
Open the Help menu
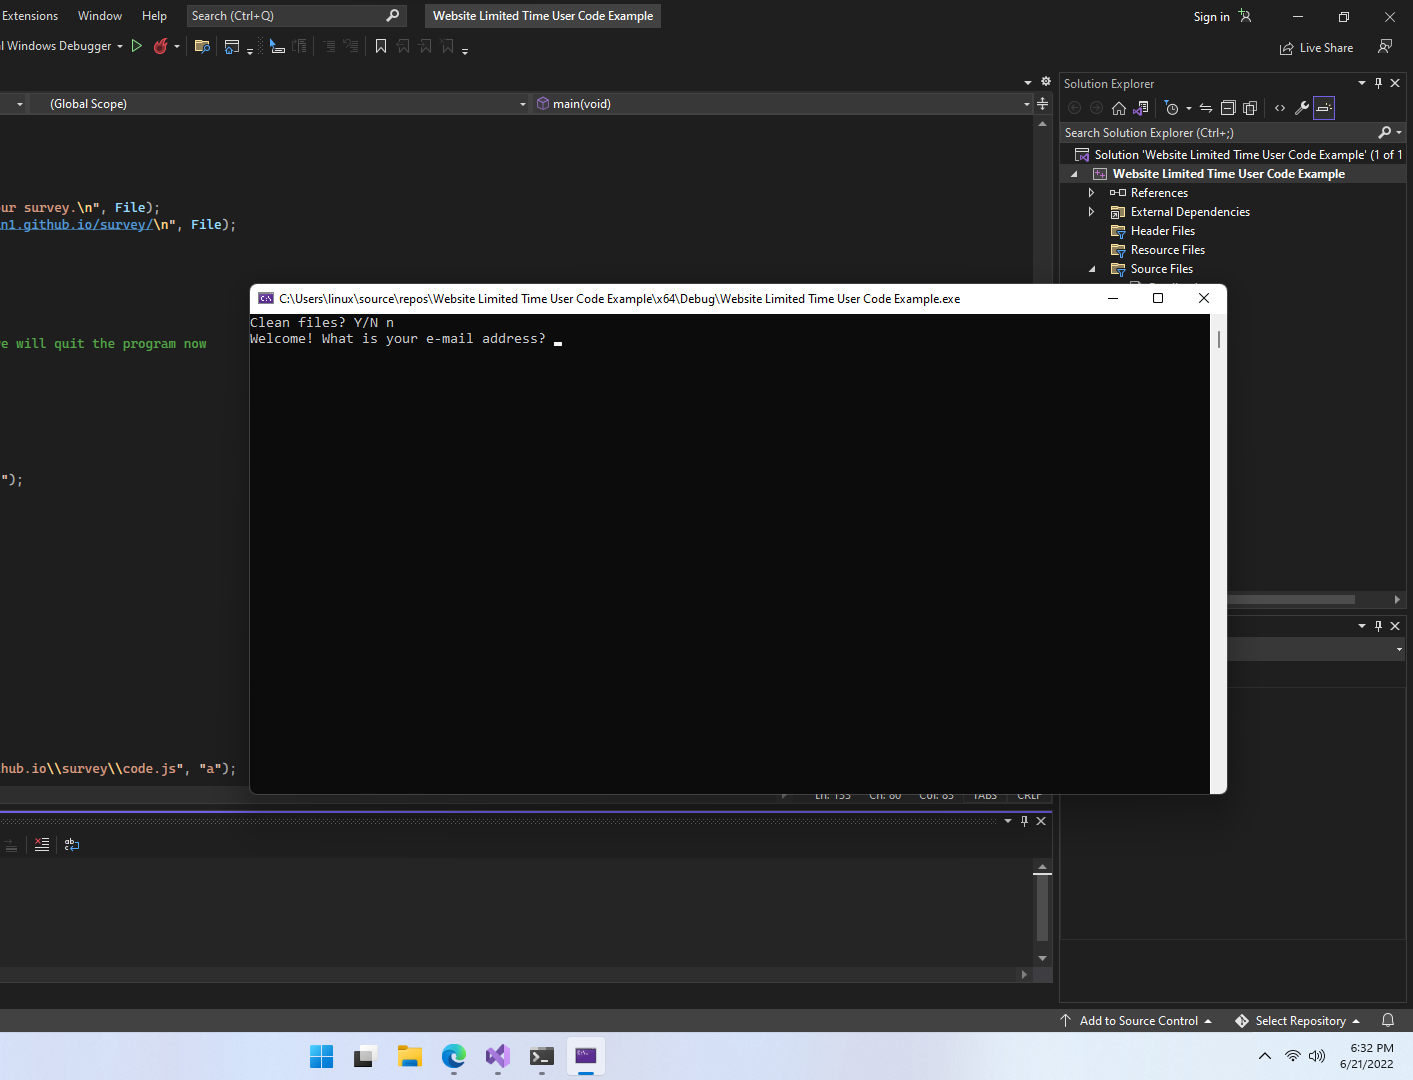point(154,16)
